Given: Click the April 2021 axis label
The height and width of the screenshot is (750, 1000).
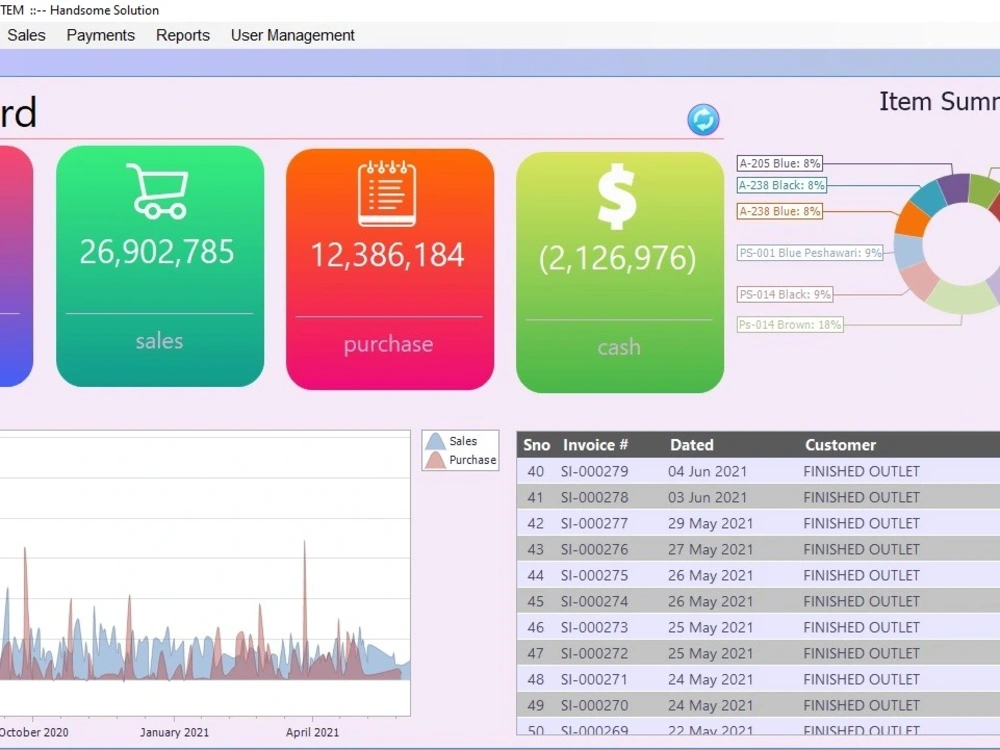Looking at the screenshot, I should (312, 732).
